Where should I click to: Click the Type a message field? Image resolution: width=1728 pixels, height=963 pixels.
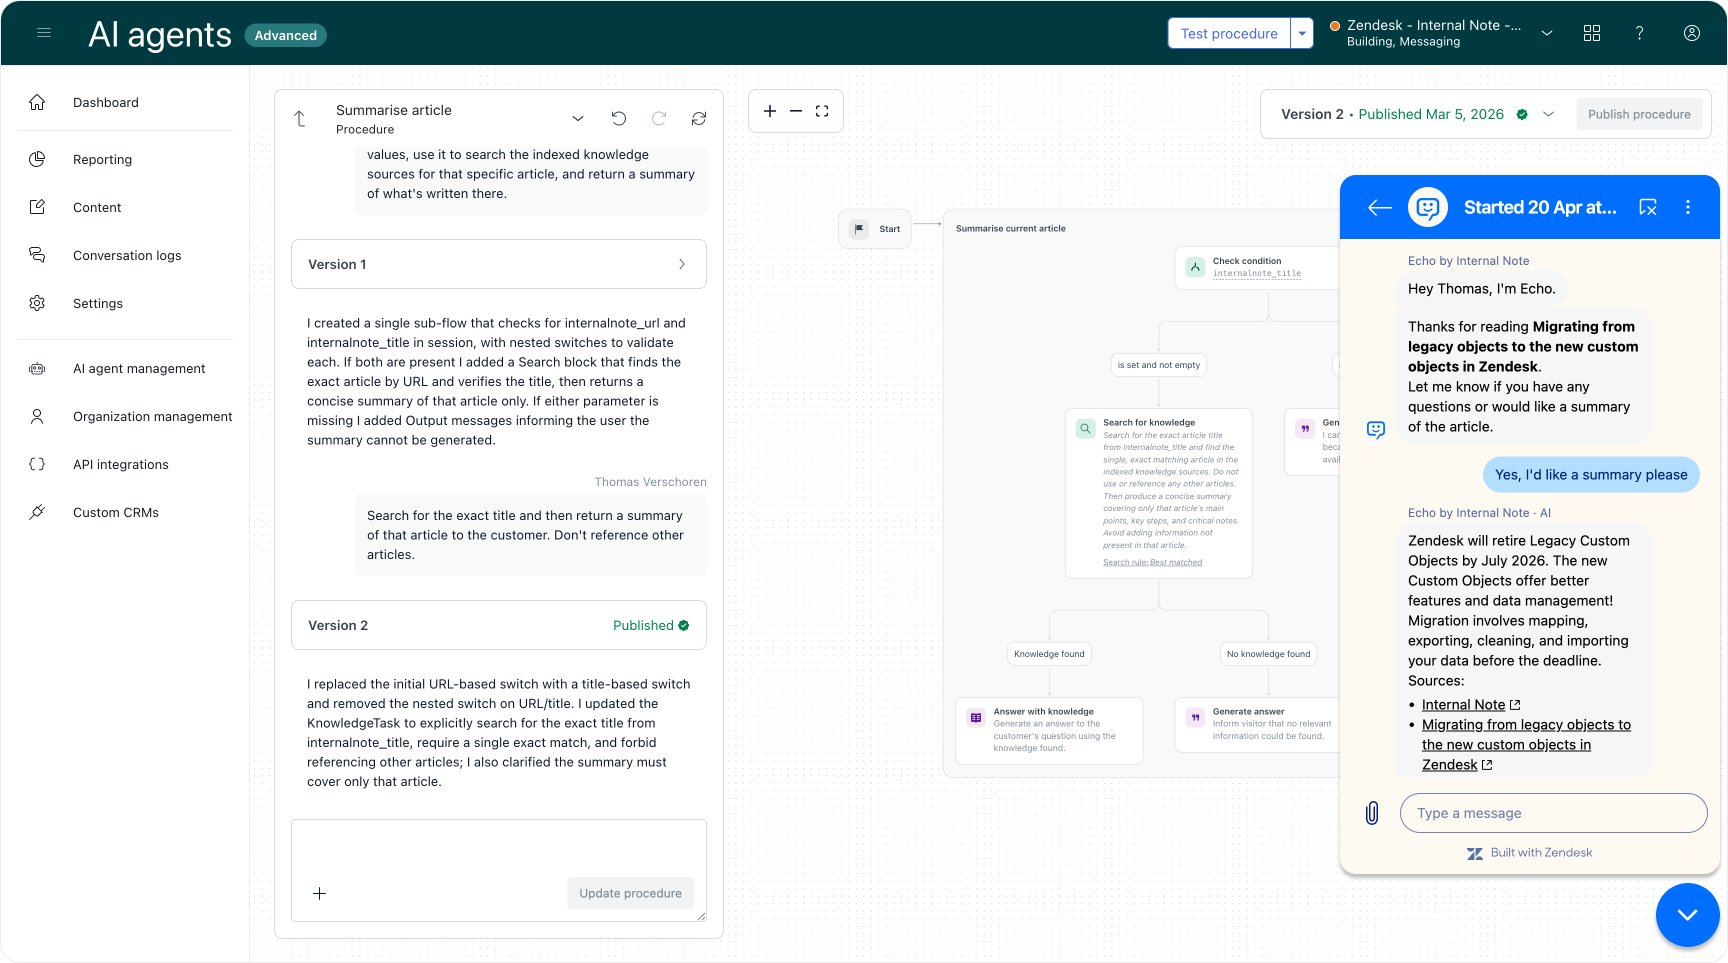click(x=1554, y=813)
